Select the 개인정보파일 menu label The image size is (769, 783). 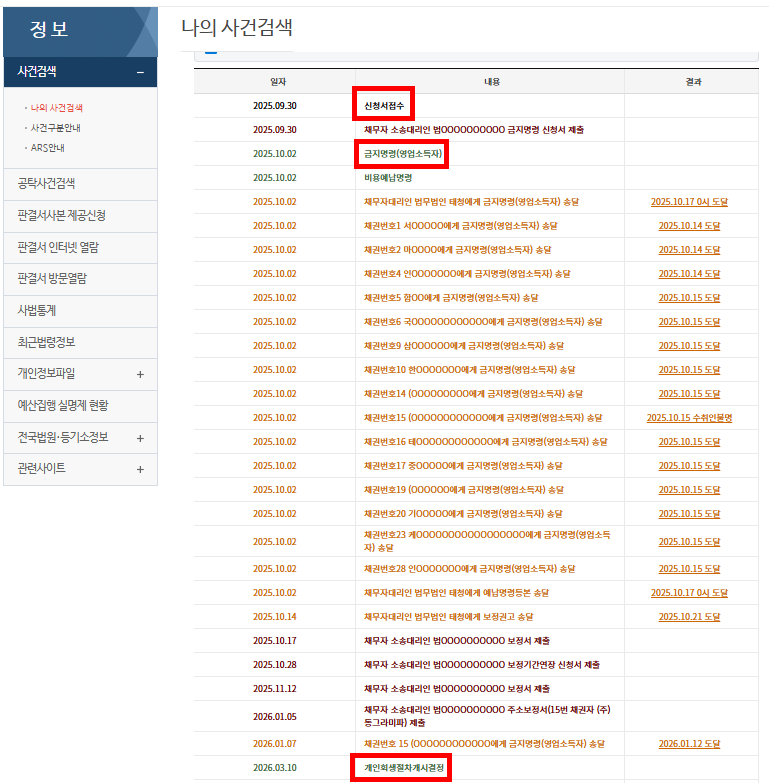46,374
